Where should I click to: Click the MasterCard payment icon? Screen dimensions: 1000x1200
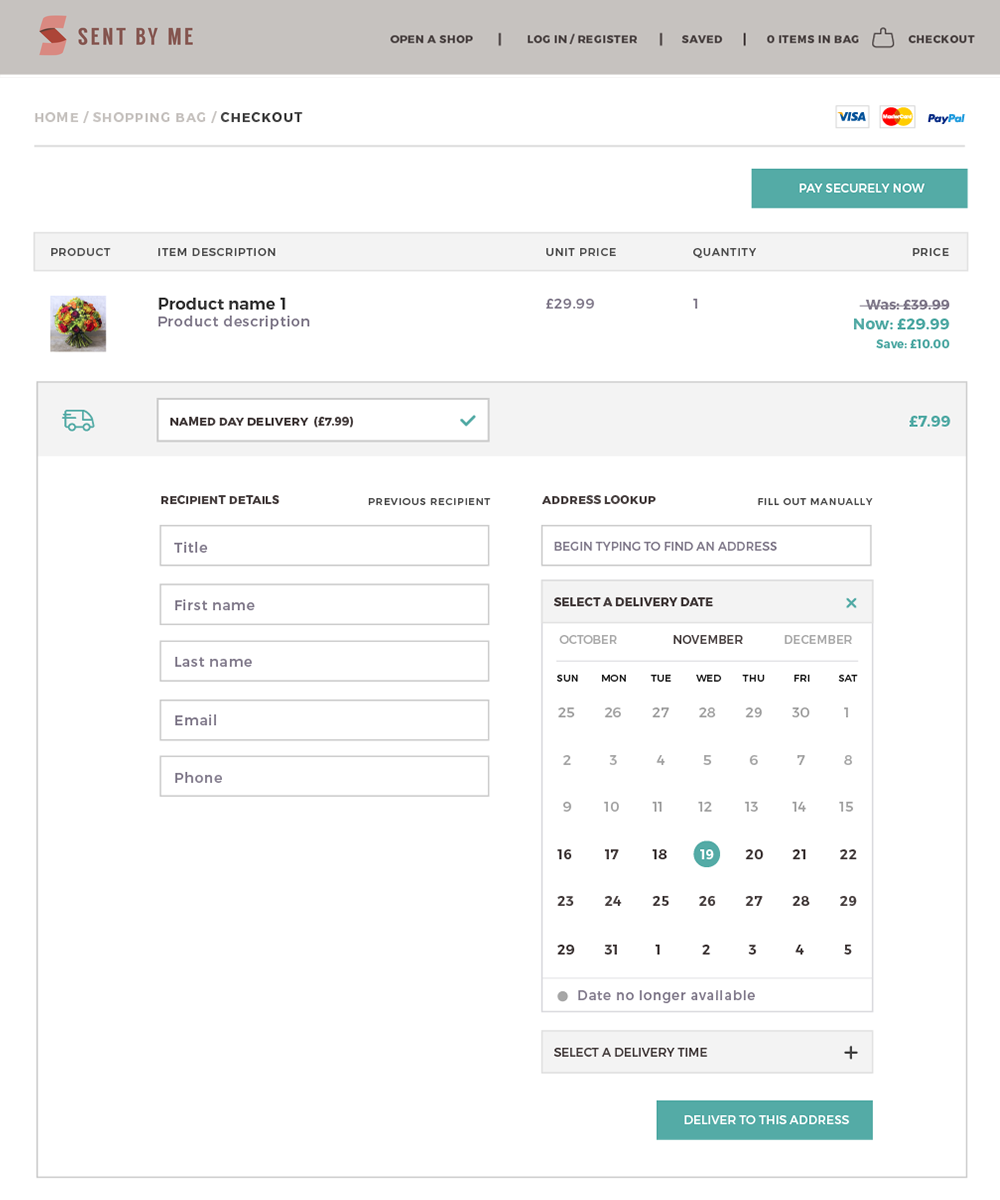point(897,117)
